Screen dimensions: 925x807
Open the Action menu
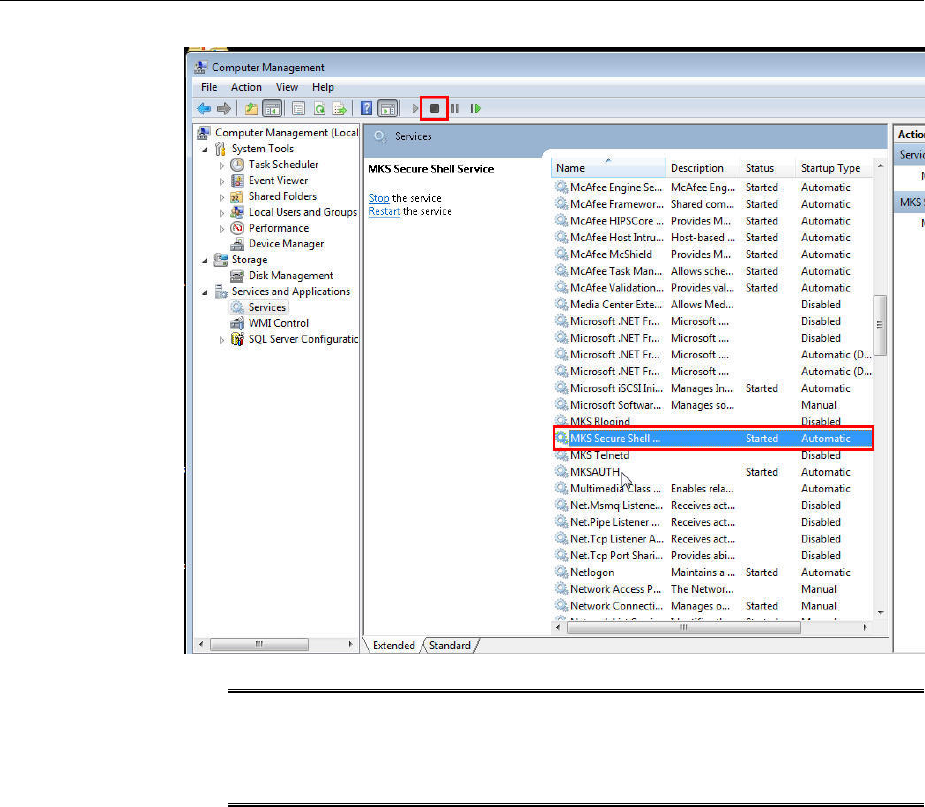[246, 87]
